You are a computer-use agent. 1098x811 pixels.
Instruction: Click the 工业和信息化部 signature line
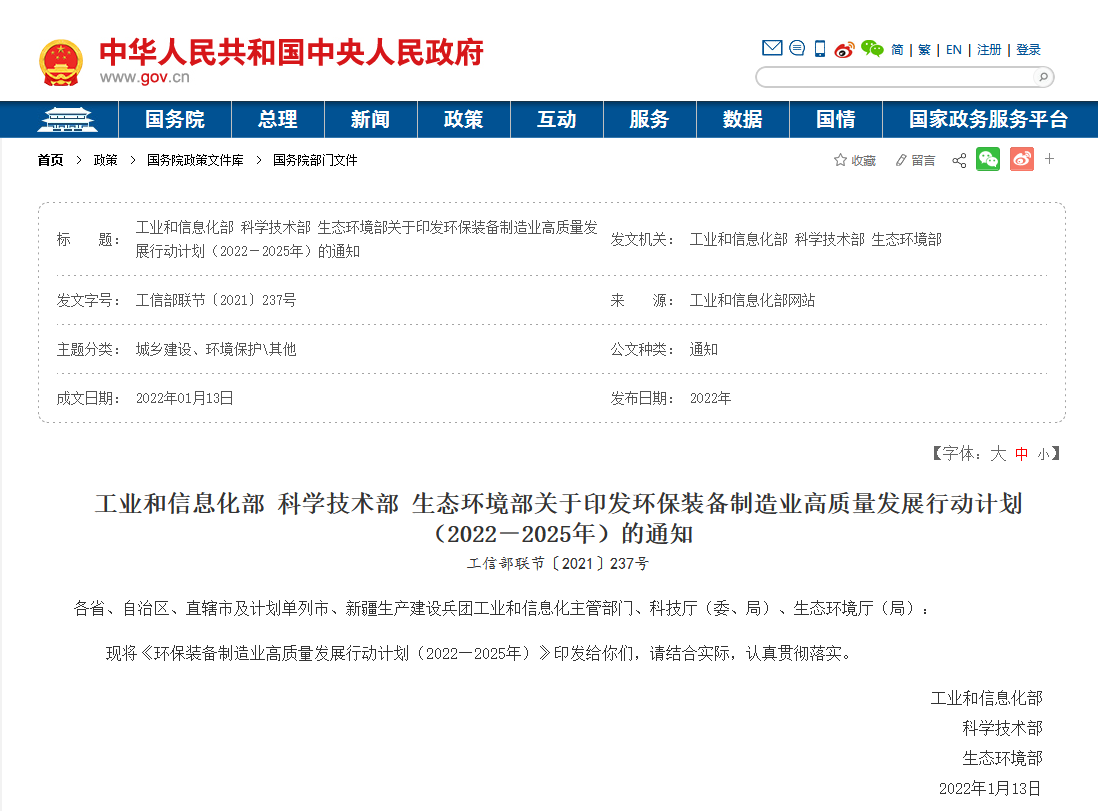click(986, 698)
